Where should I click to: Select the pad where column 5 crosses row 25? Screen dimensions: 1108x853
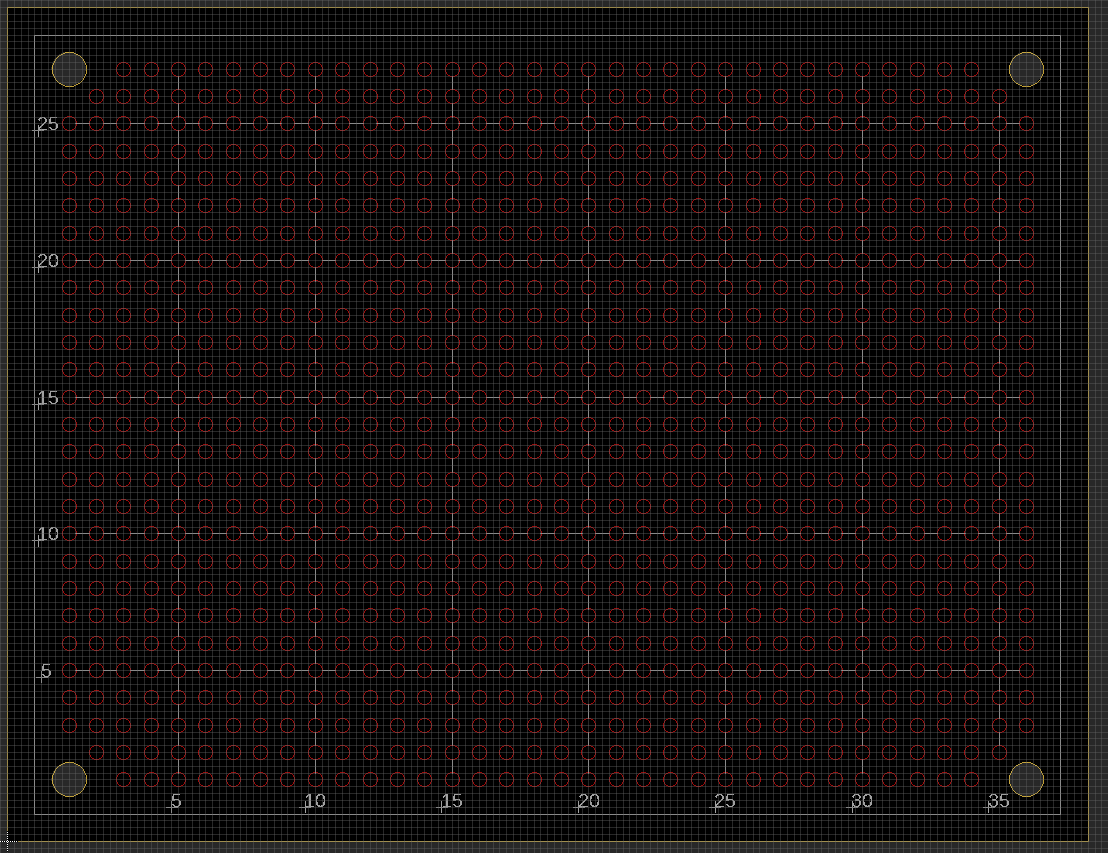tap(178, 124)
